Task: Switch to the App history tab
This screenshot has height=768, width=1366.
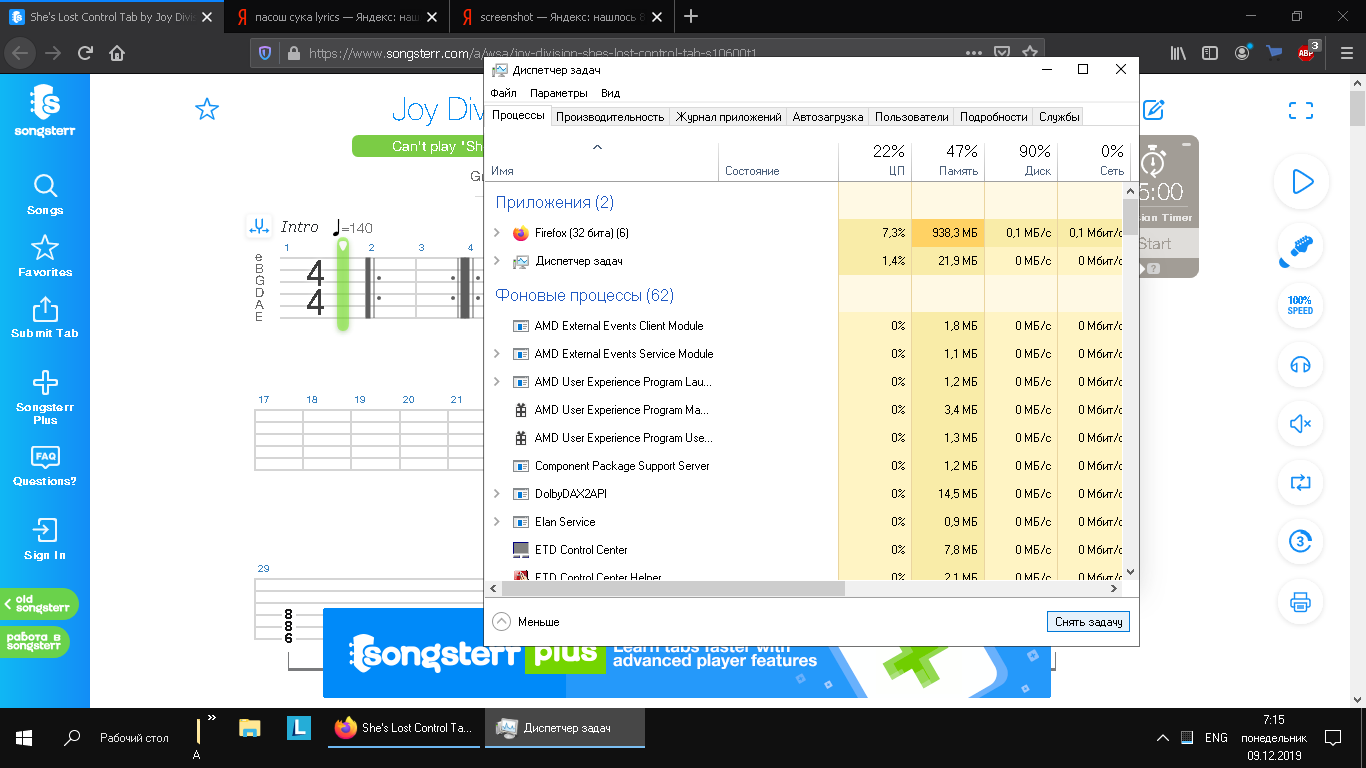Action: 728,117
